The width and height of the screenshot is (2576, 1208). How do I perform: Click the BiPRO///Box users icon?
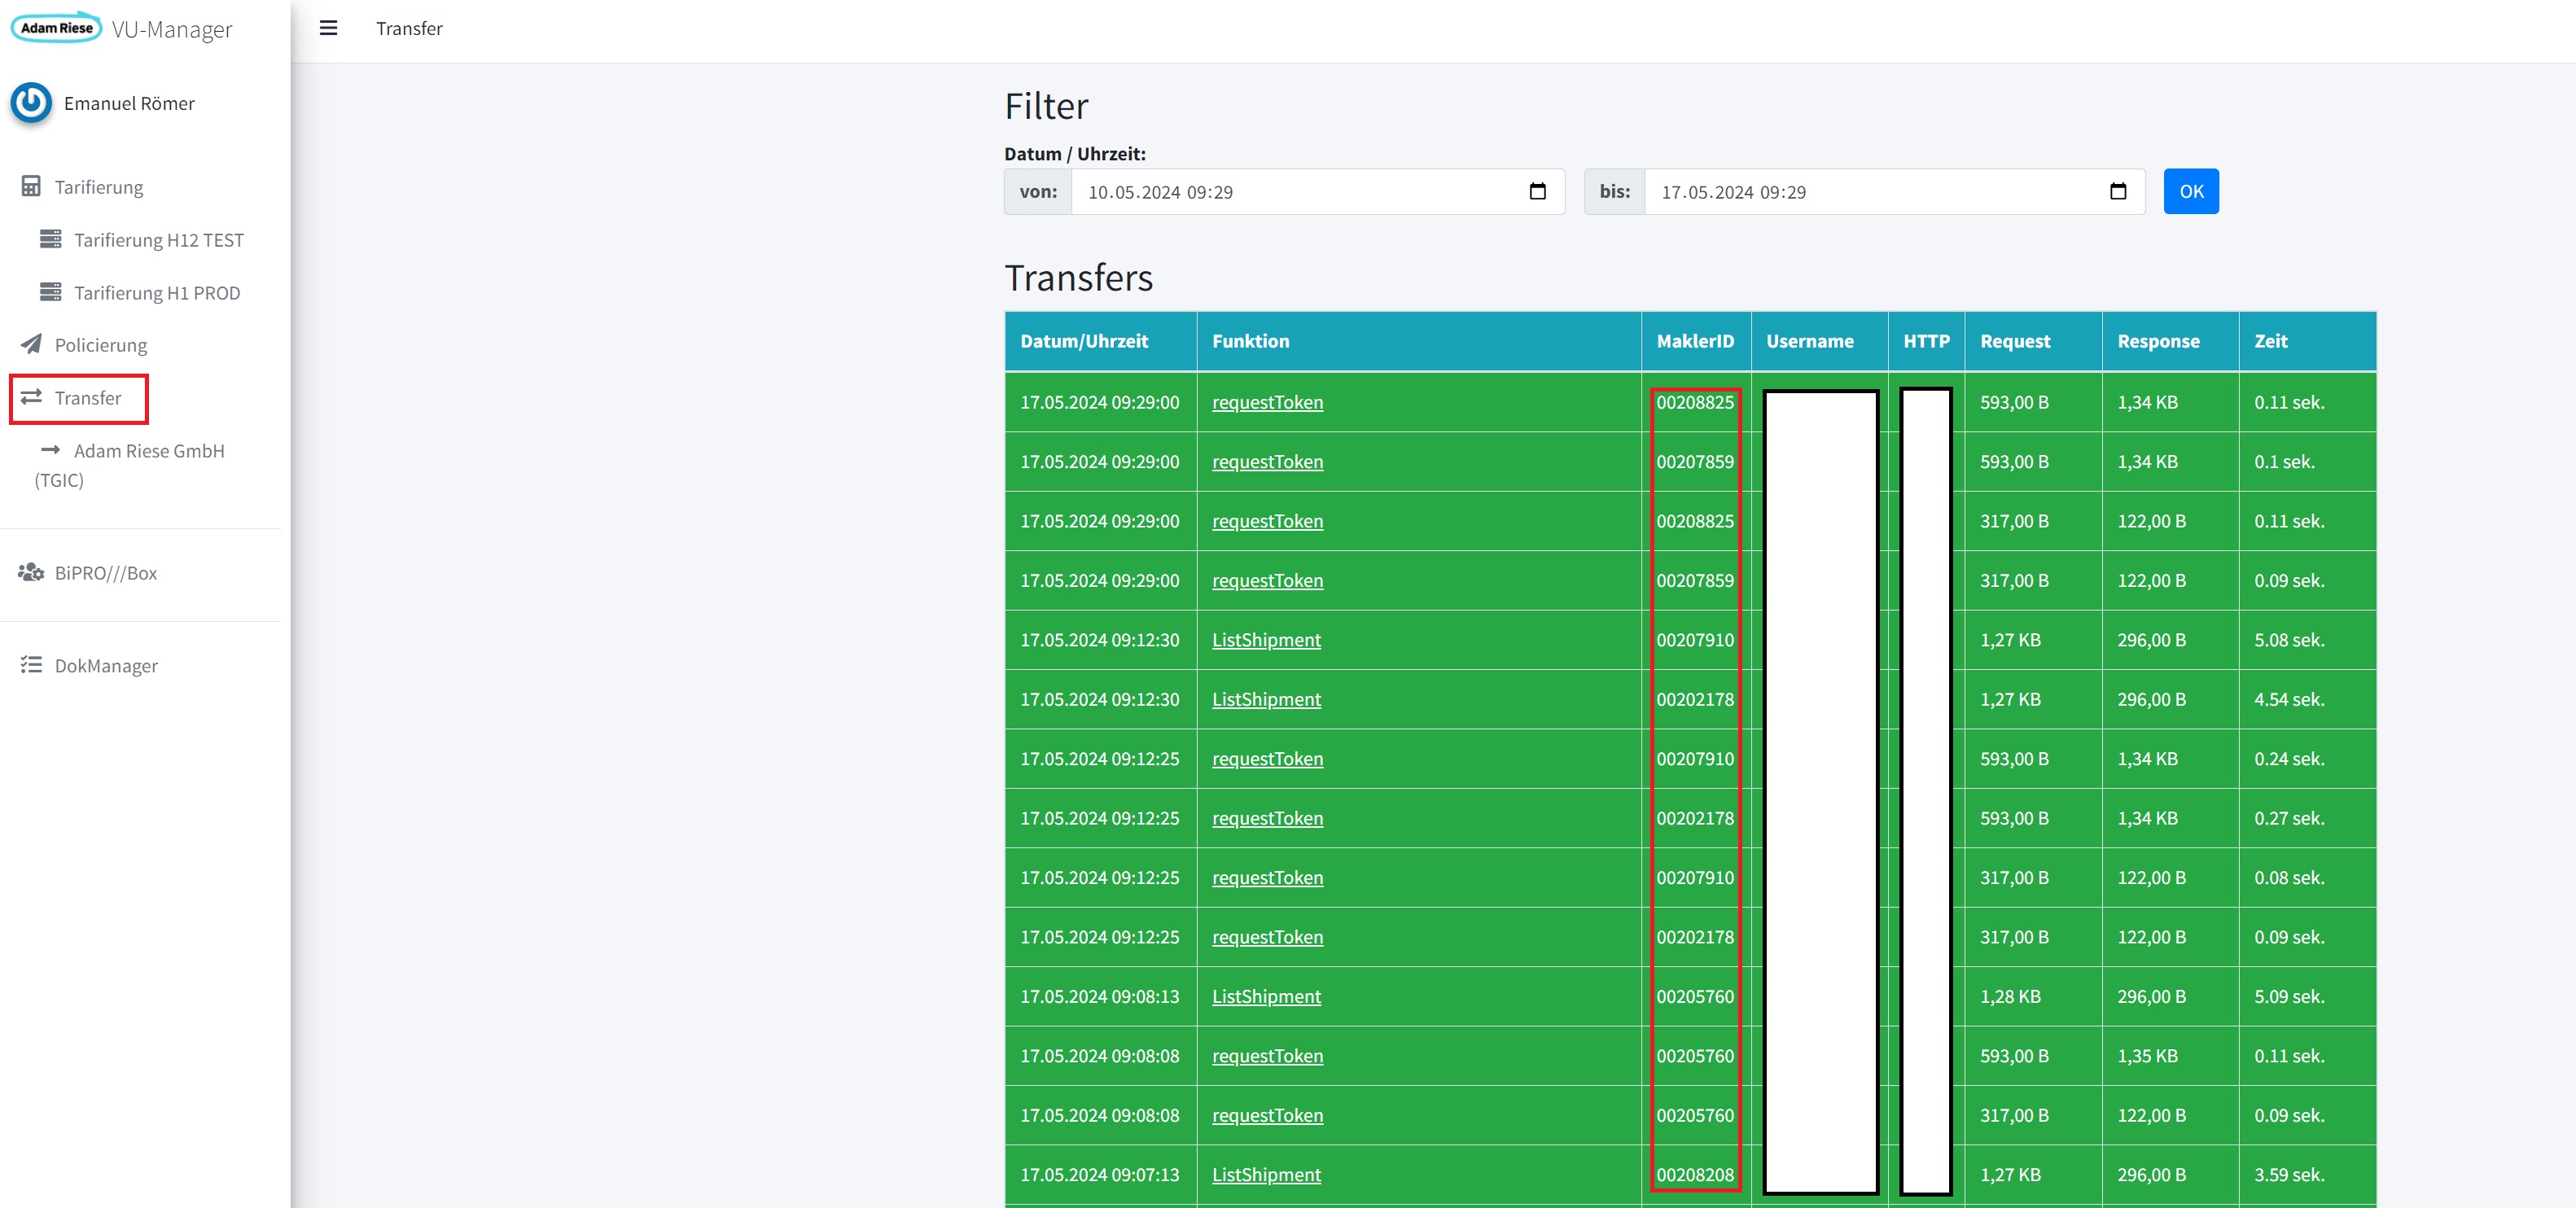(x=31, y=572)
